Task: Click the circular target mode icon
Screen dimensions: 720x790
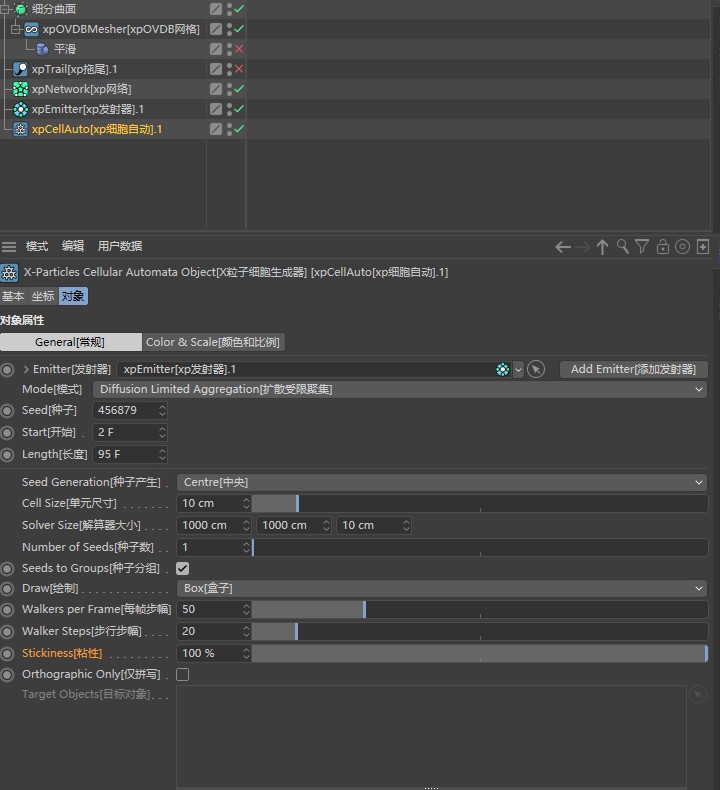Action: click(x=682, y=246)
